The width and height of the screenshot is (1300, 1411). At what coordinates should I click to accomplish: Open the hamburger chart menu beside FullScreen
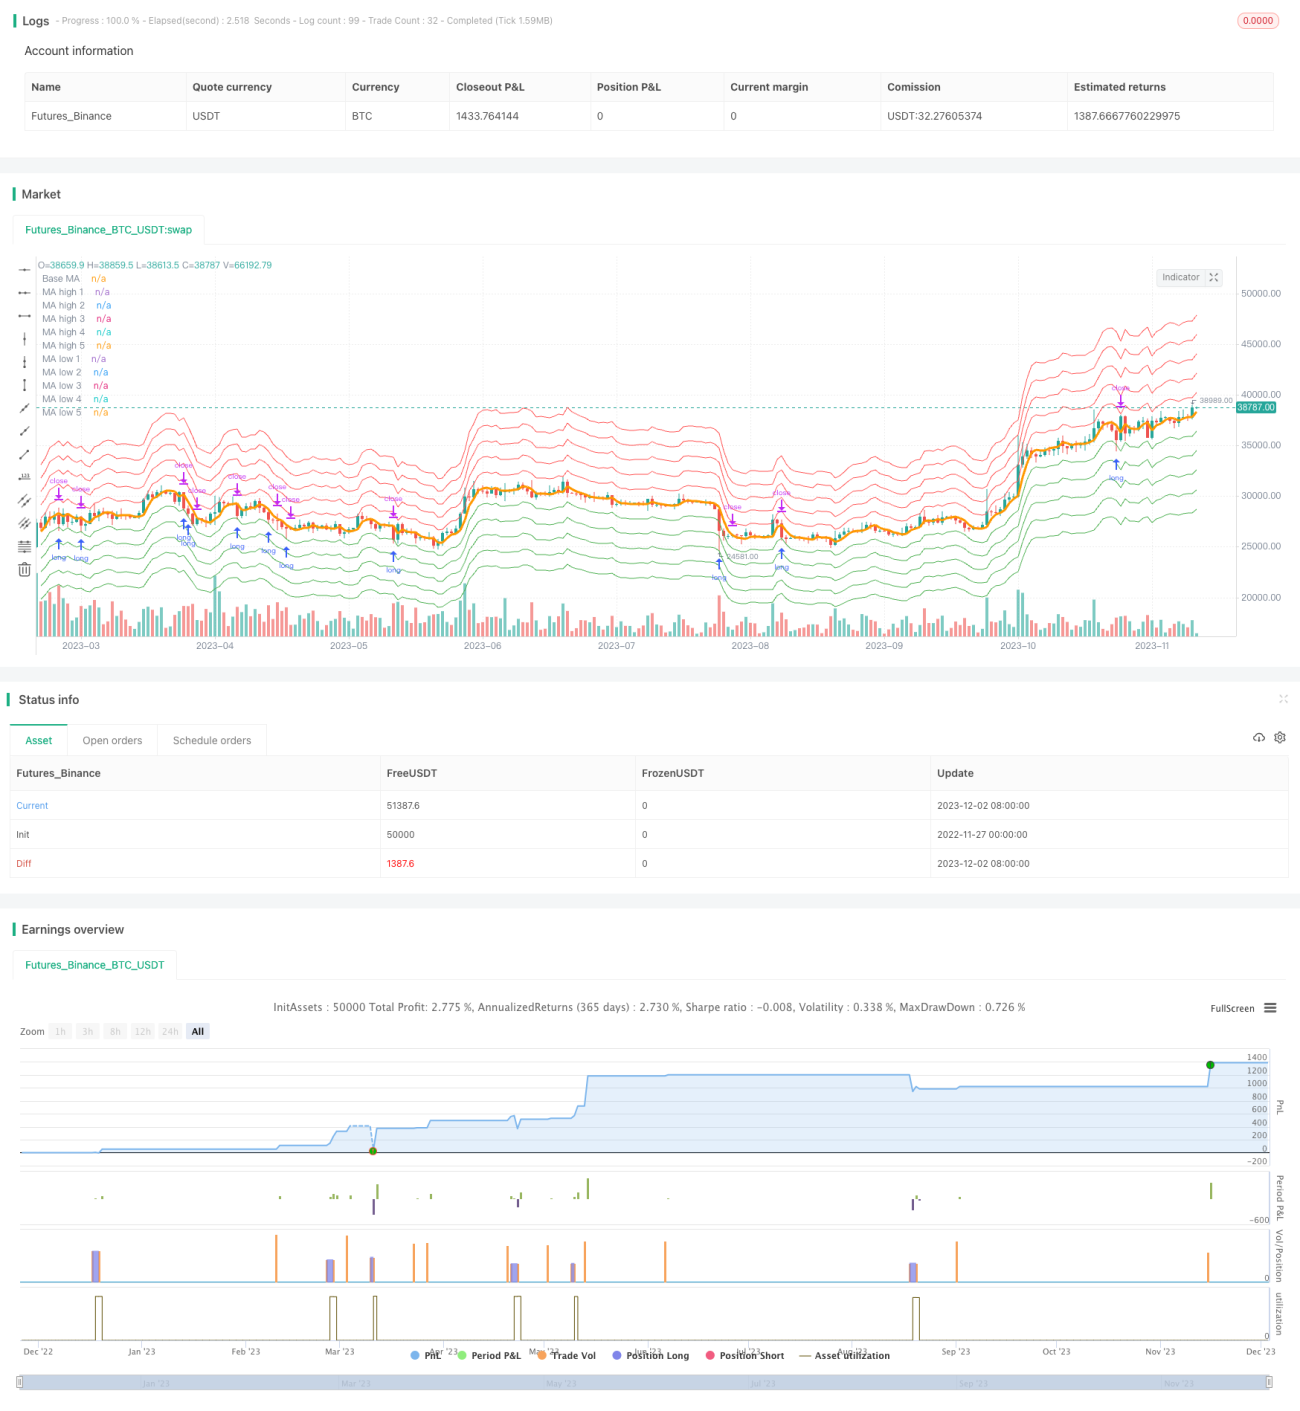click(x=1270, y=1008)
